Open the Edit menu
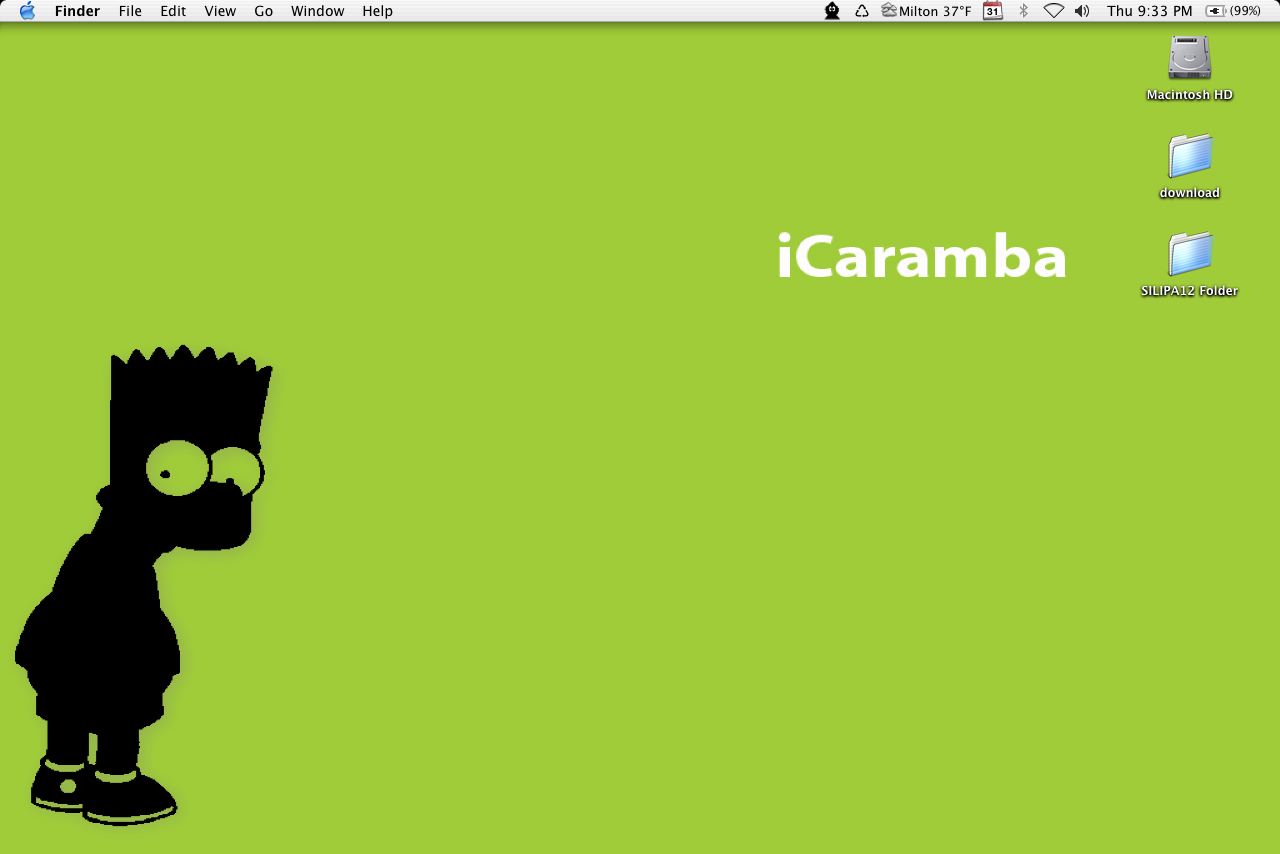The image size is (1280, 854). (173, 11)
